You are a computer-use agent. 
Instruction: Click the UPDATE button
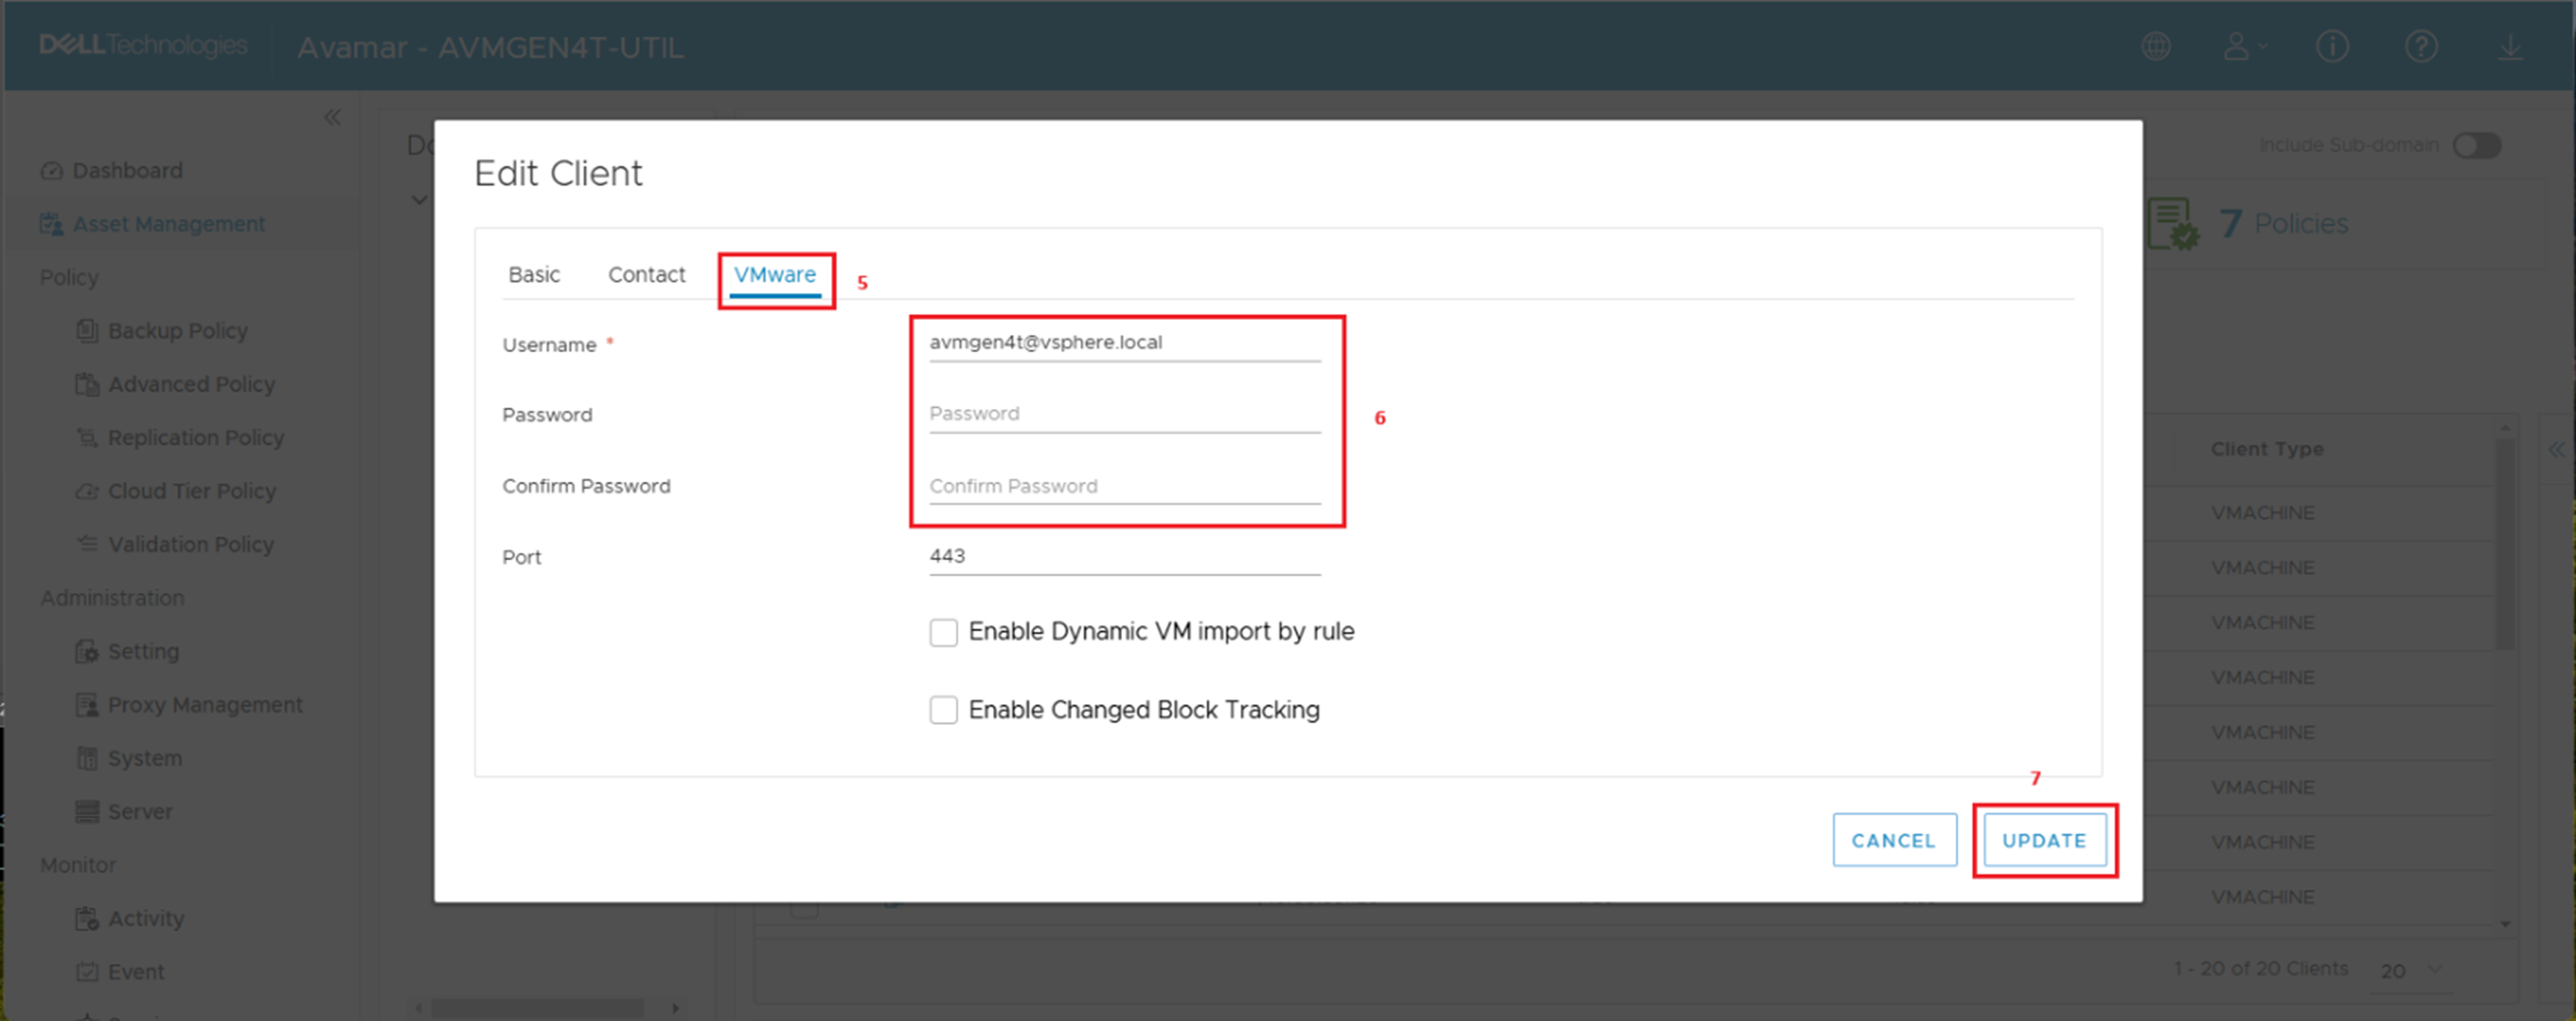point(2044,840)
